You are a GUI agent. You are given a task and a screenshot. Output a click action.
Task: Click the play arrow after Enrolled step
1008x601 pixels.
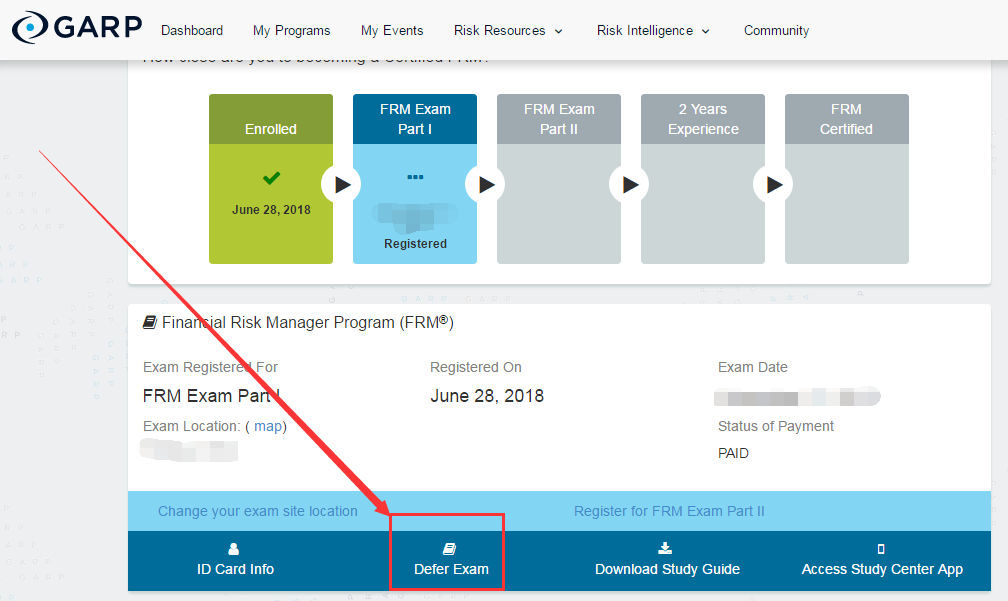pyautogui.click(x=341, y=184)
